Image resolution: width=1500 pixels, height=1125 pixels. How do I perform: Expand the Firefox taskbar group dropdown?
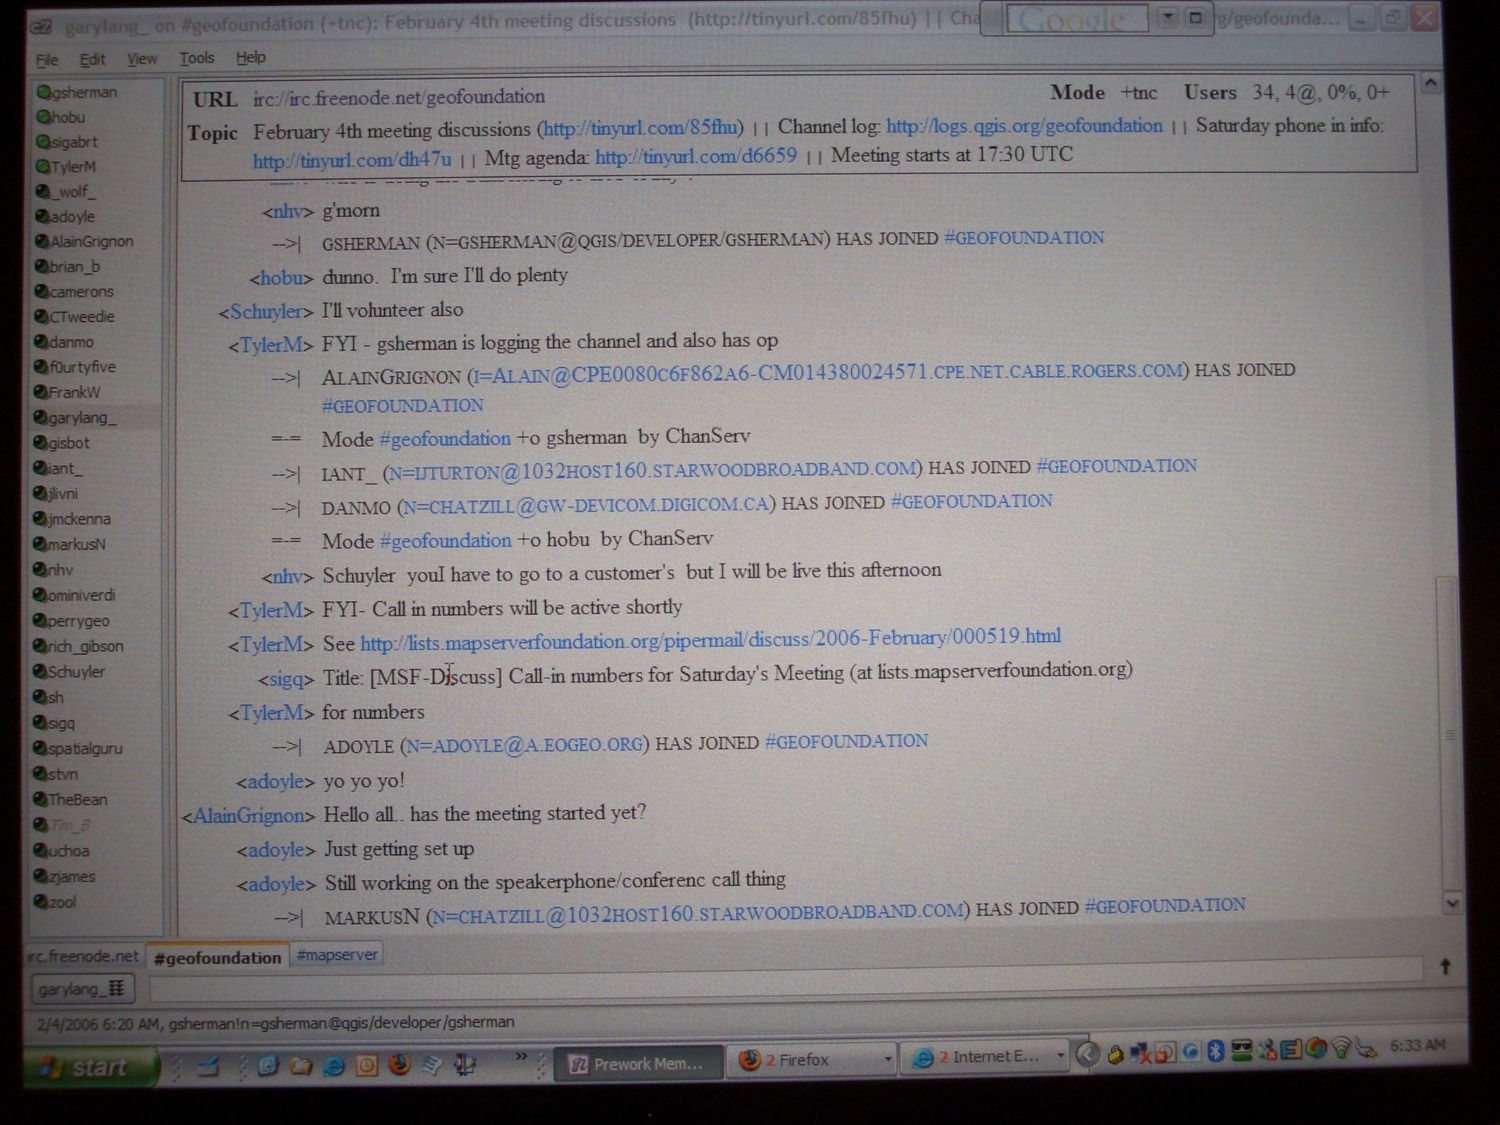887,1059
